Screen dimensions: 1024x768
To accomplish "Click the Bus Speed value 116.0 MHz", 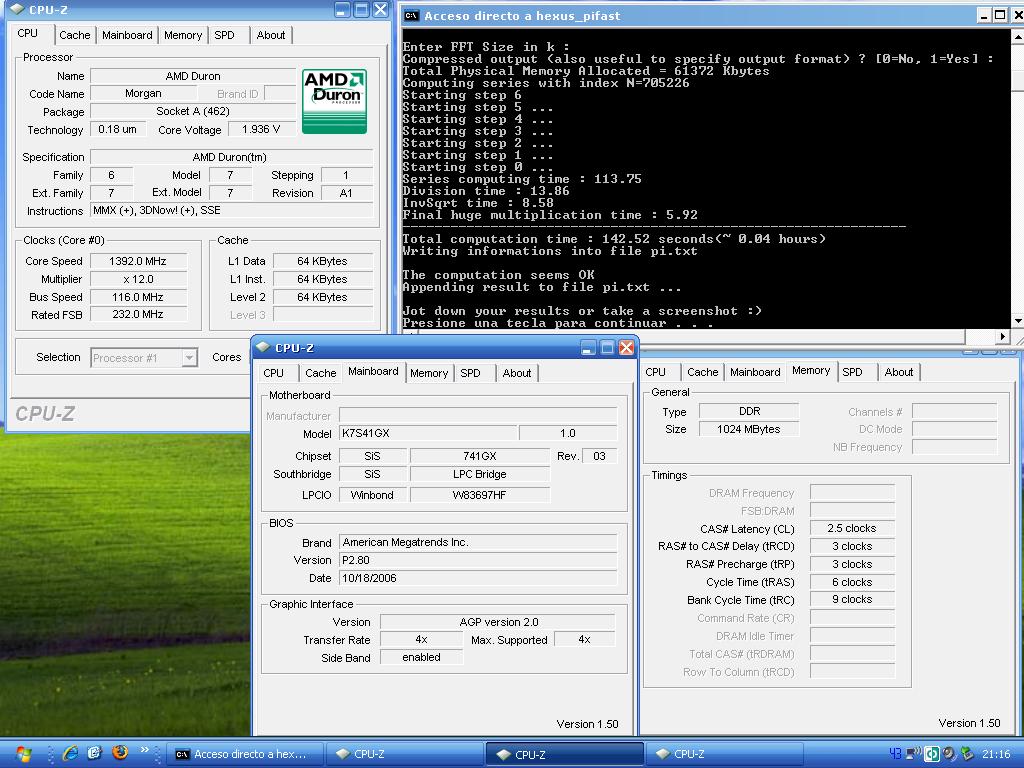I will click(x=138, y=296).
